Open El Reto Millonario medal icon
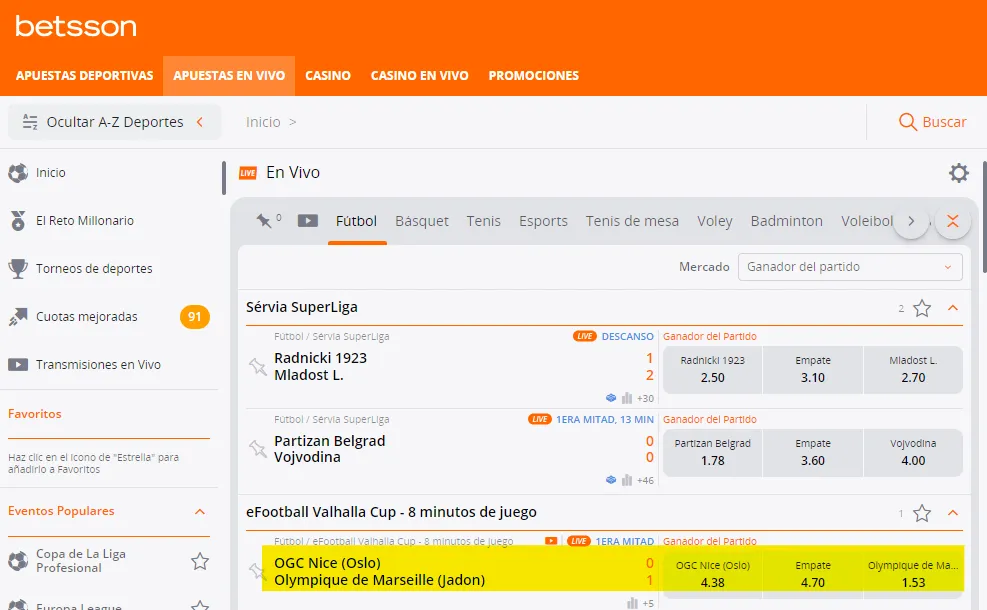Viewport: 987px width, 610px height. point(18,221)
